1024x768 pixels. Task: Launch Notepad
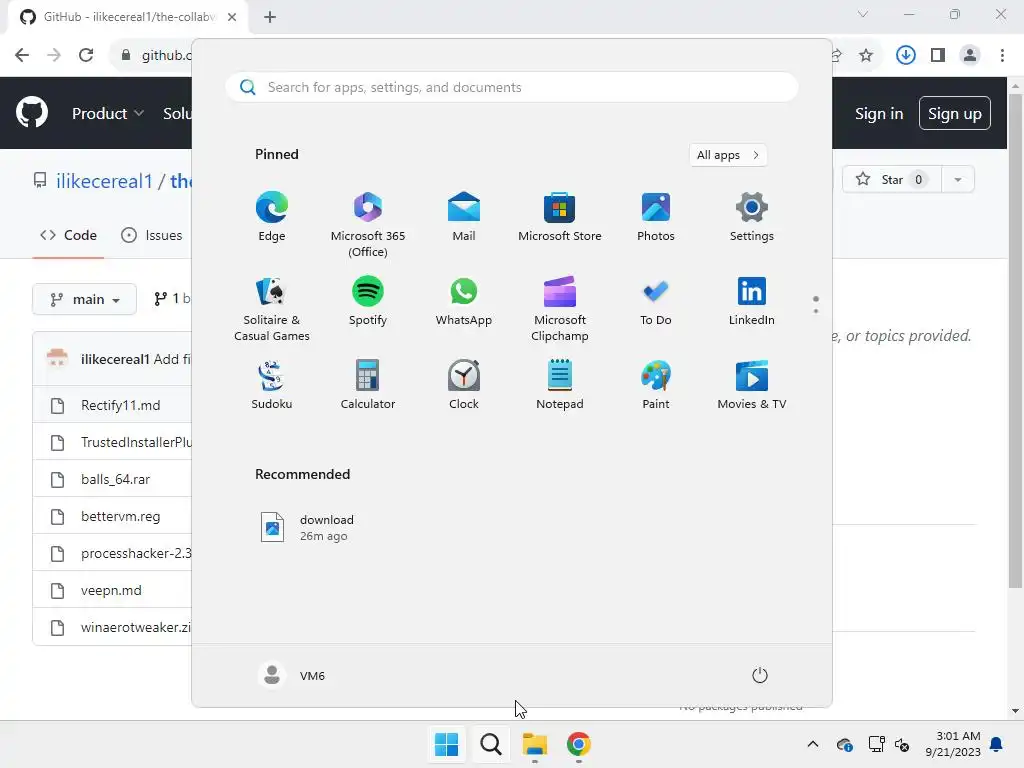[x=560, y=385]
